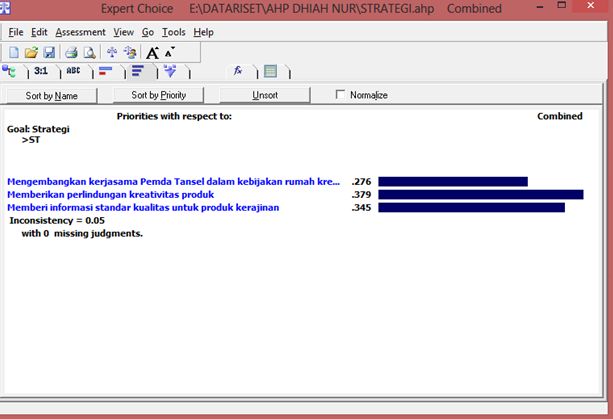Open the View menu

coord(124,32)
